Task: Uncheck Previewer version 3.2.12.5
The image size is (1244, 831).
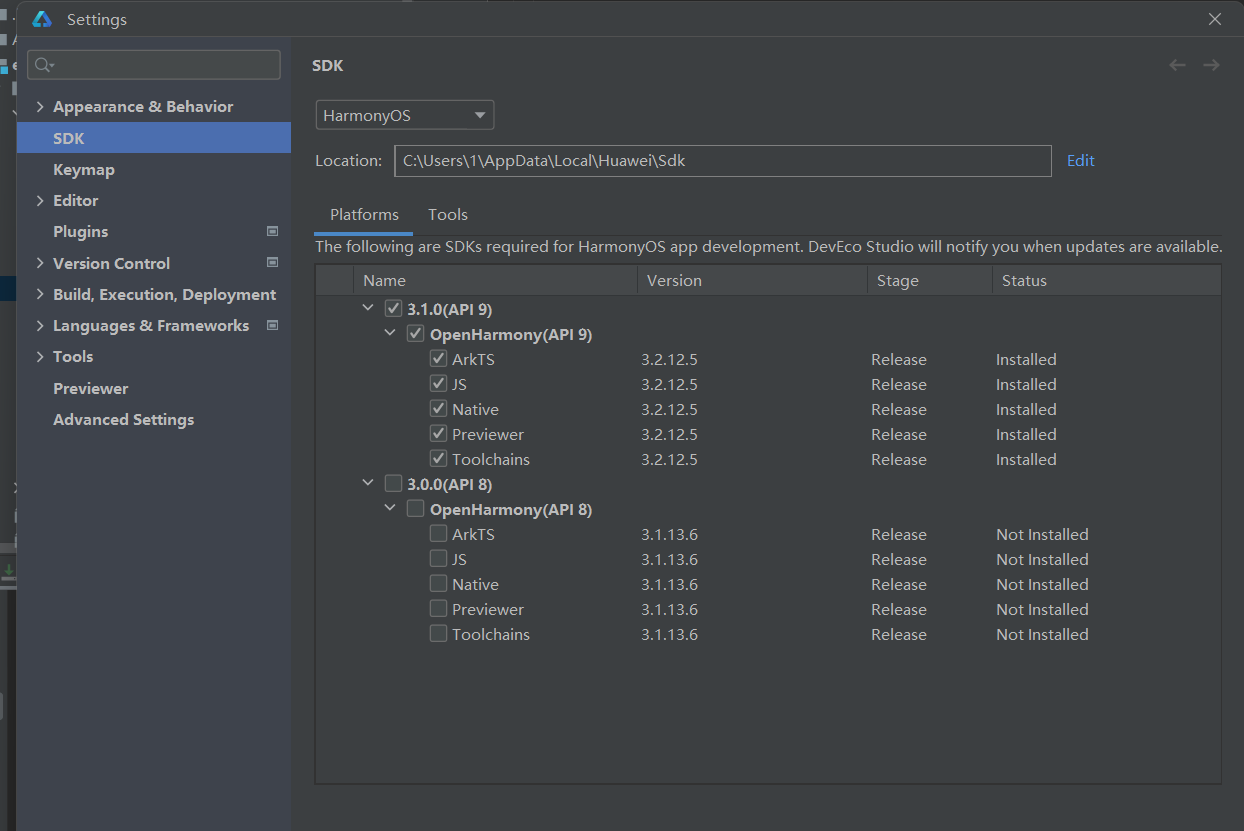Action: [x=438, y=434]
